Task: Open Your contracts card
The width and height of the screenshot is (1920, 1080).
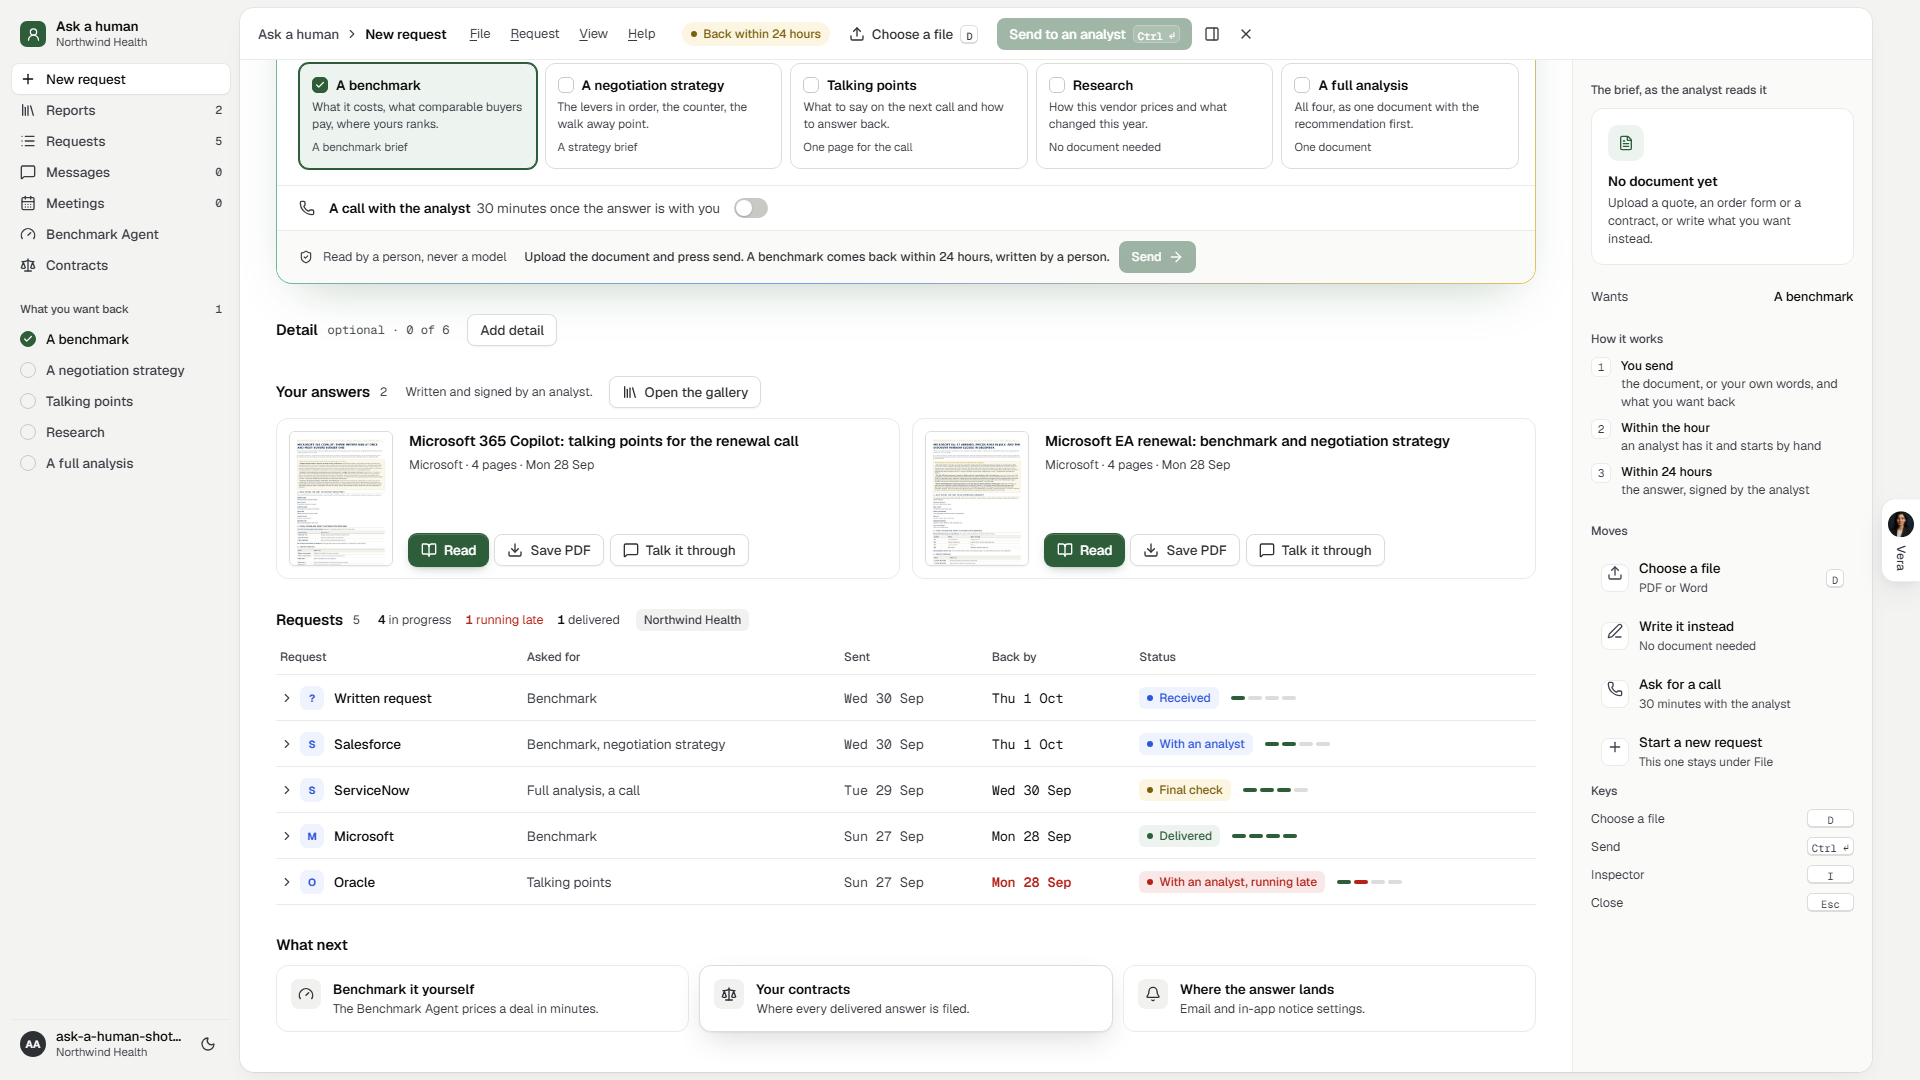Action: (x=905, y=998)
